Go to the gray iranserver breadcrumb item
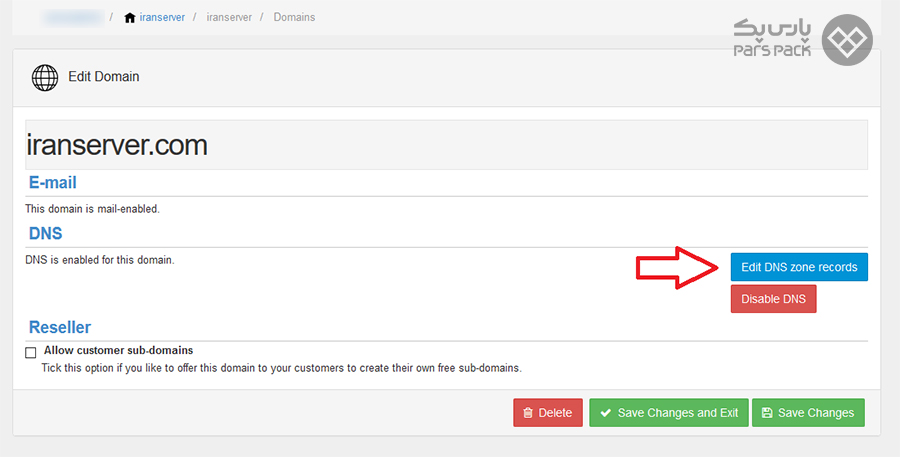The width and height of the screenshot is (900, 457). coord(229,18)
